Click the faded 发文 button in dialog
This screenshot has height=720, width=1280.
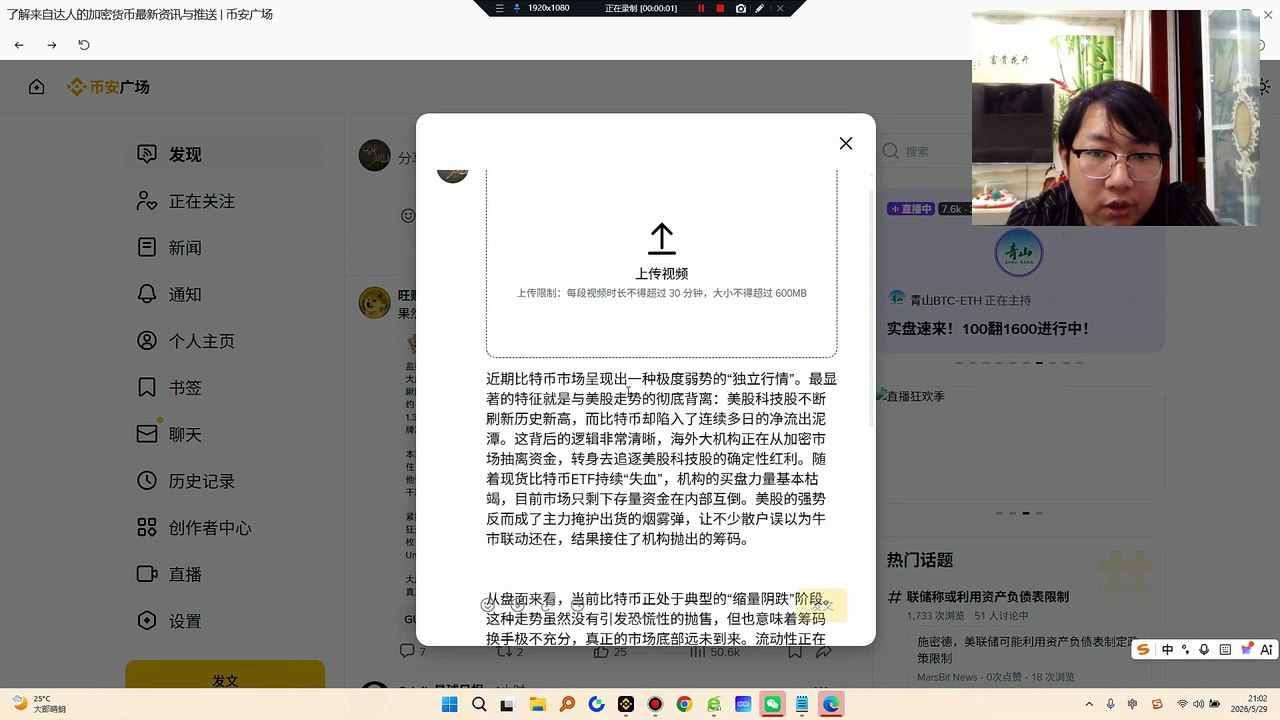point(822,605)
